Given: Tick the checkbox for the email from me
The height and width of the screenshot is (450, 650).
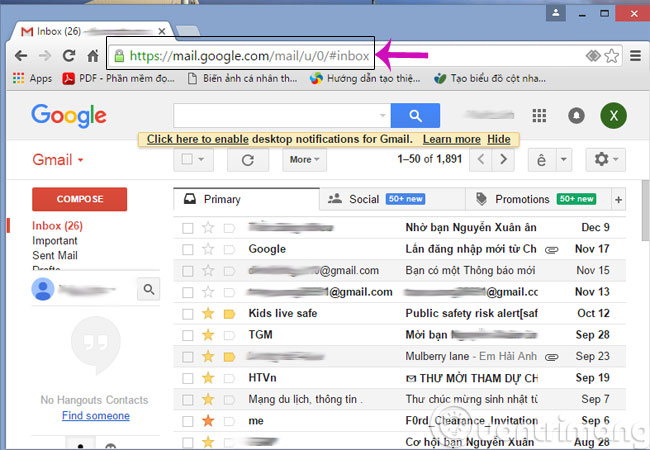Looking at the screenshot, I should click(x=188, y=421).
